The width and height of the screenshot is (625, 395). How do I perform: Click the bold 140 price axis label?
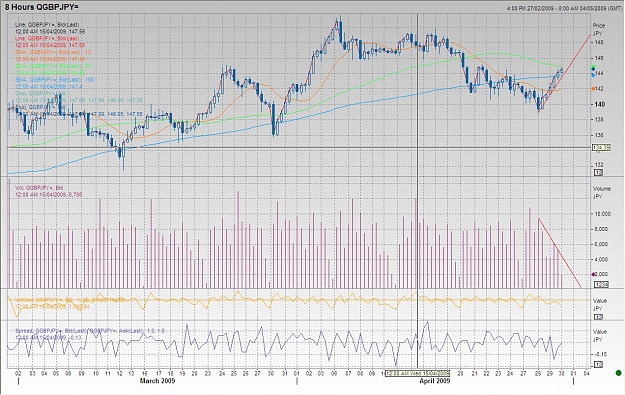(600, 104)
